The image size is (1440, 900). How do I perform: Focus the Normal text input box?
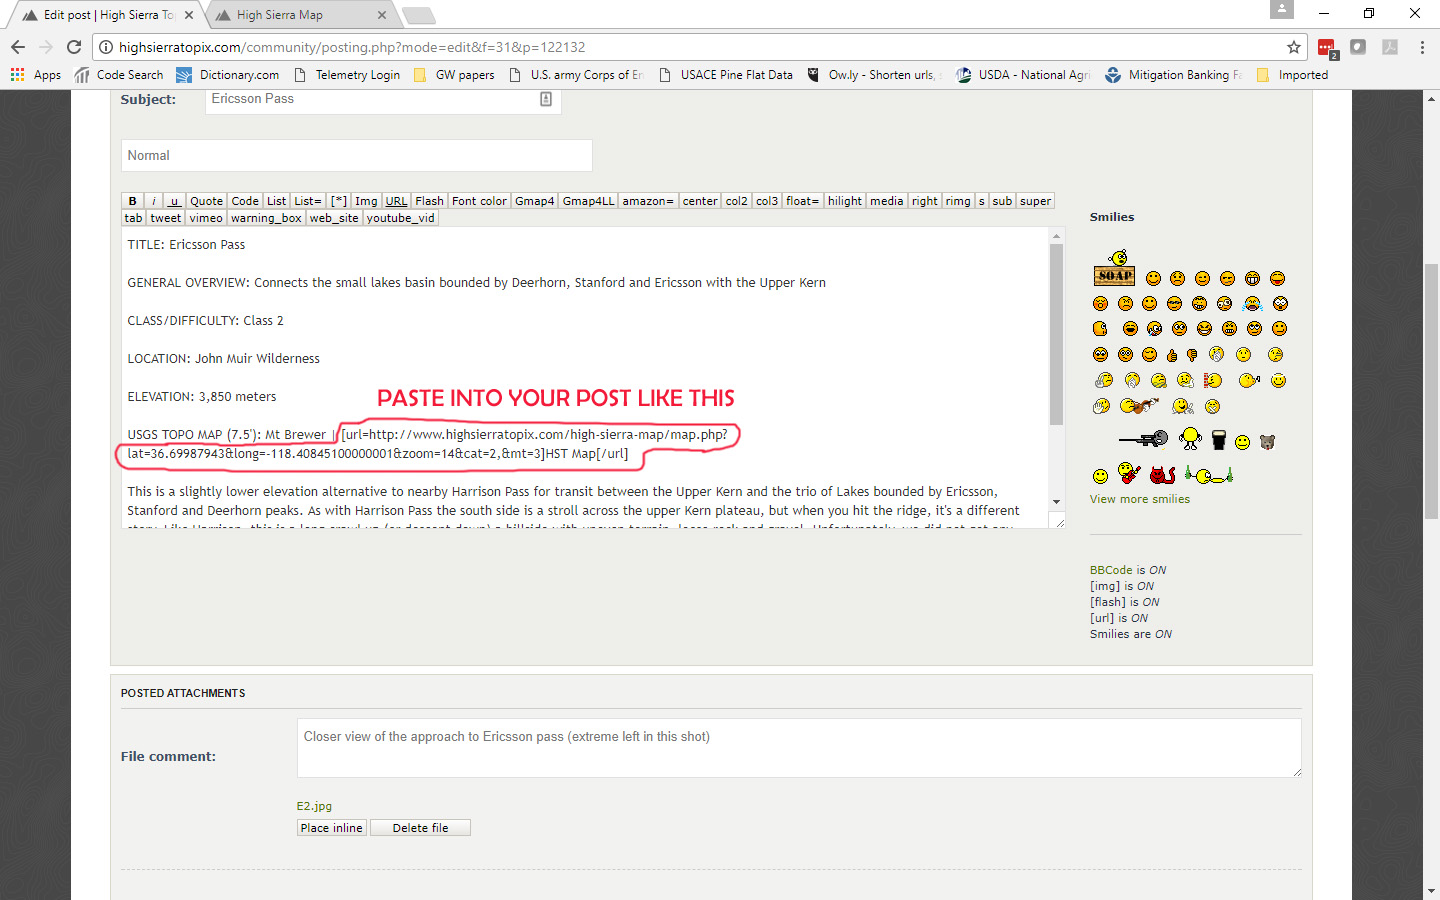click(357, 155)
